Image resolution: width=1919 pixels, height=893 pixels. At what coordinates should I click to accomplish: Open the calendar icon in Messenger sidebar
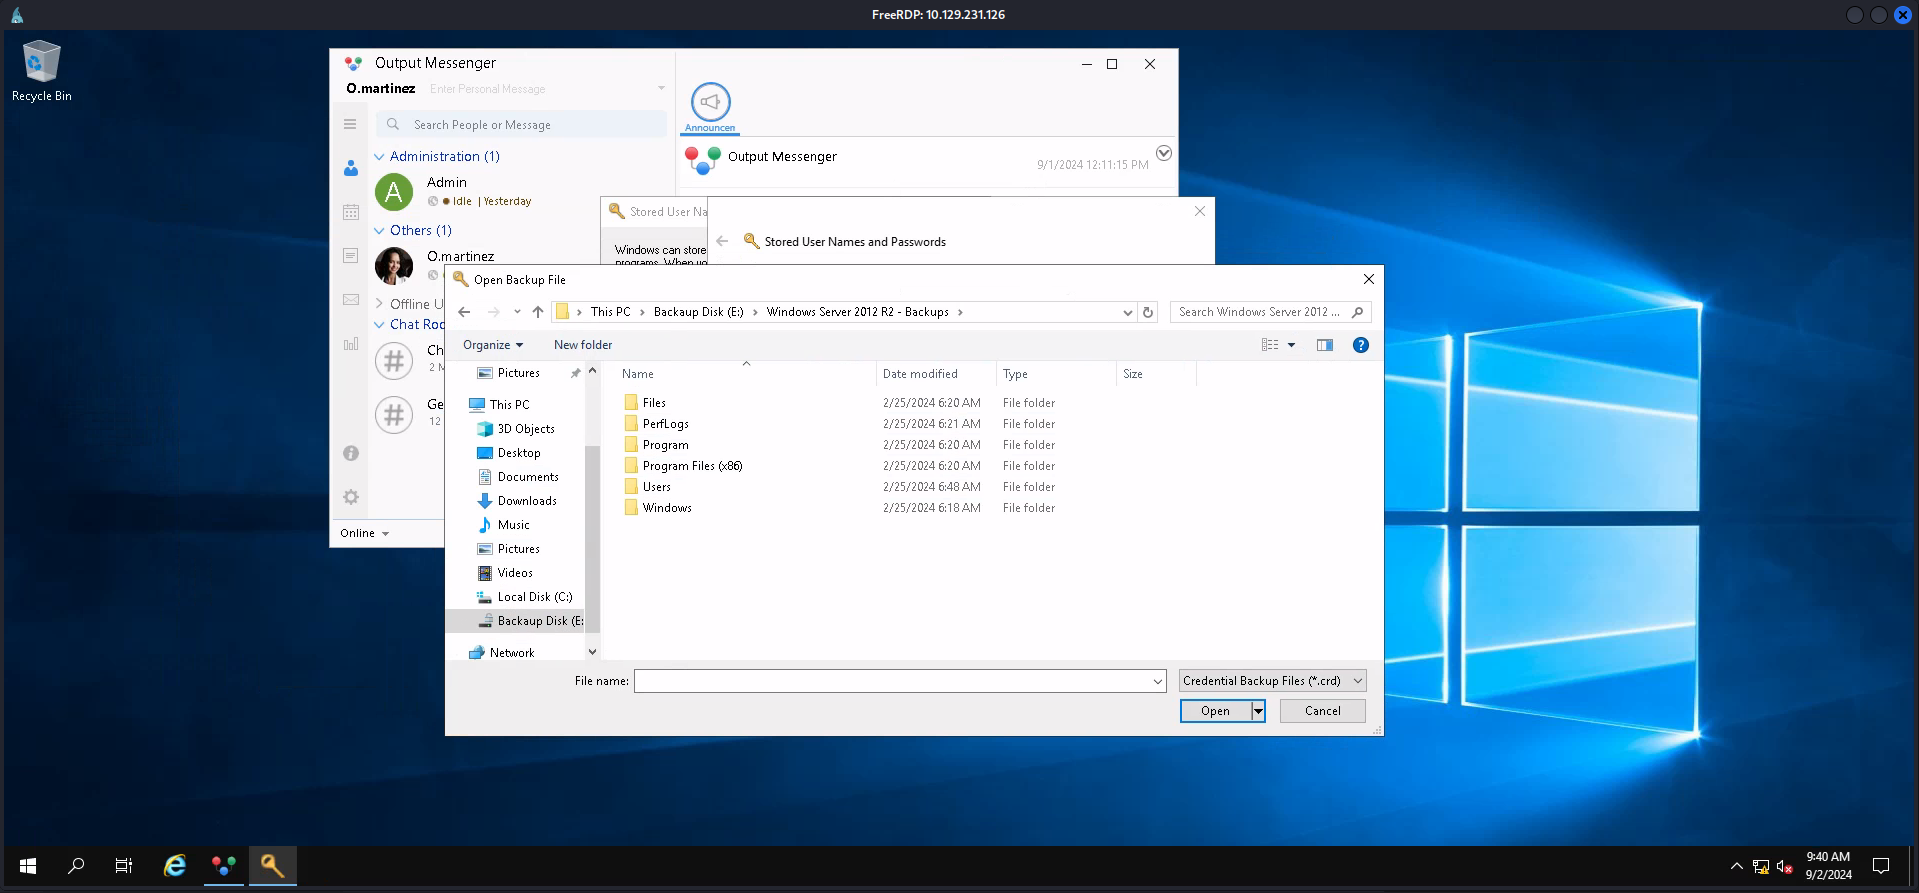pyautogui.click(x=351, y=212)
